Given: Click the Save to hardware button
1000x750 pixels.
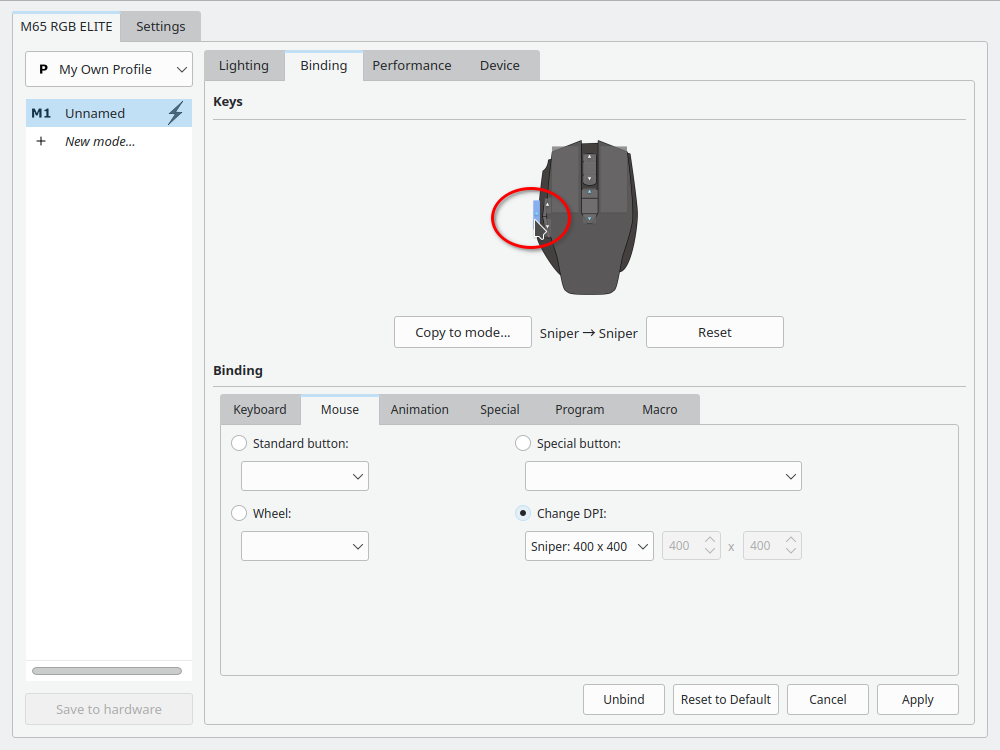Looking at the screenshot, I should click(x=109, y=709).
